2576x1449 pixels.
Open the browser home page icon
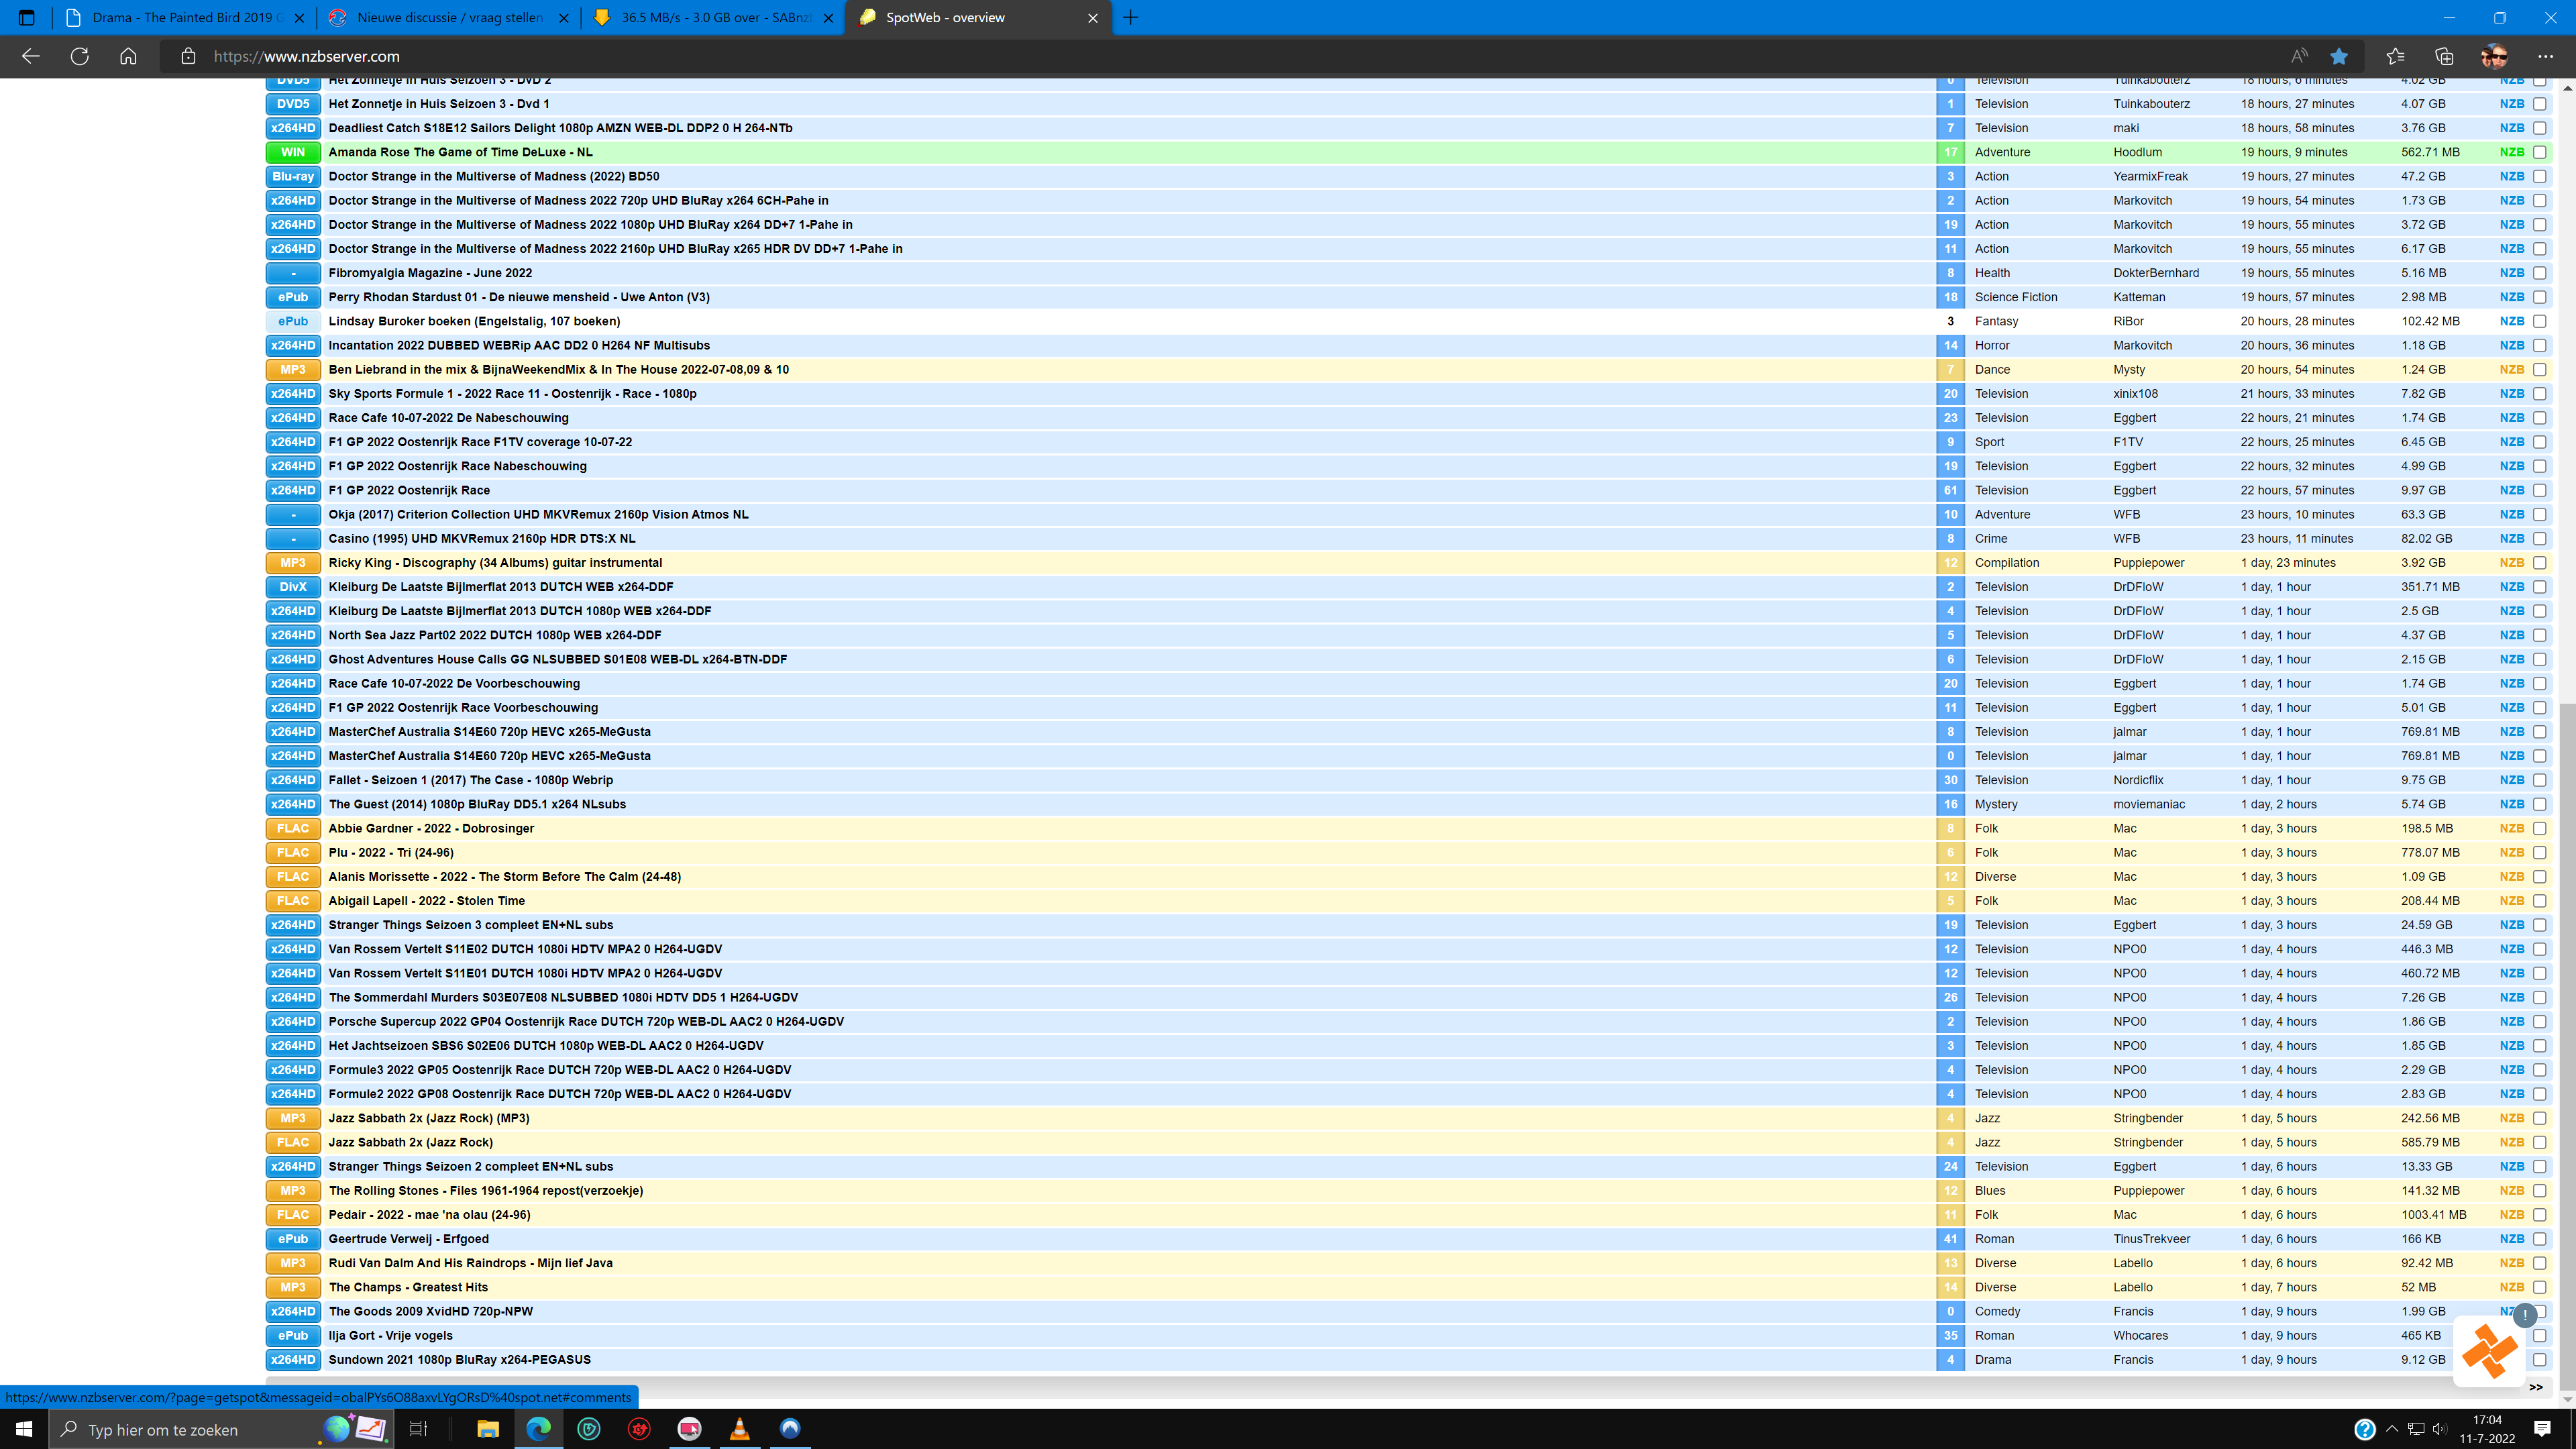click(128, 56)
